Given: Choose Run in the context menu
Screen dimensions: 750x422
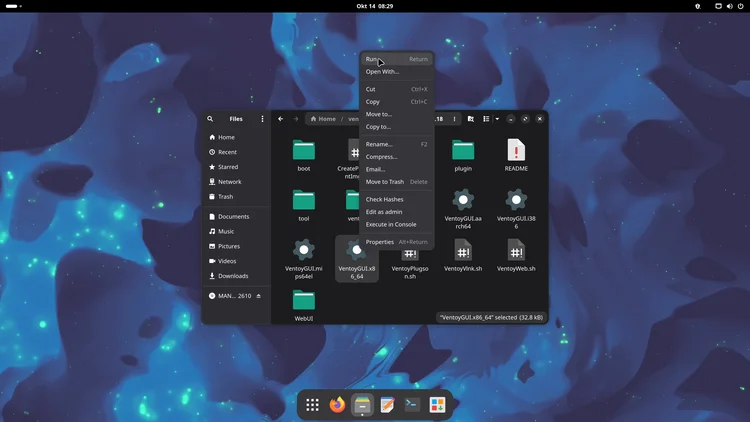Looking at the screenshot, I should click(397, 59).
